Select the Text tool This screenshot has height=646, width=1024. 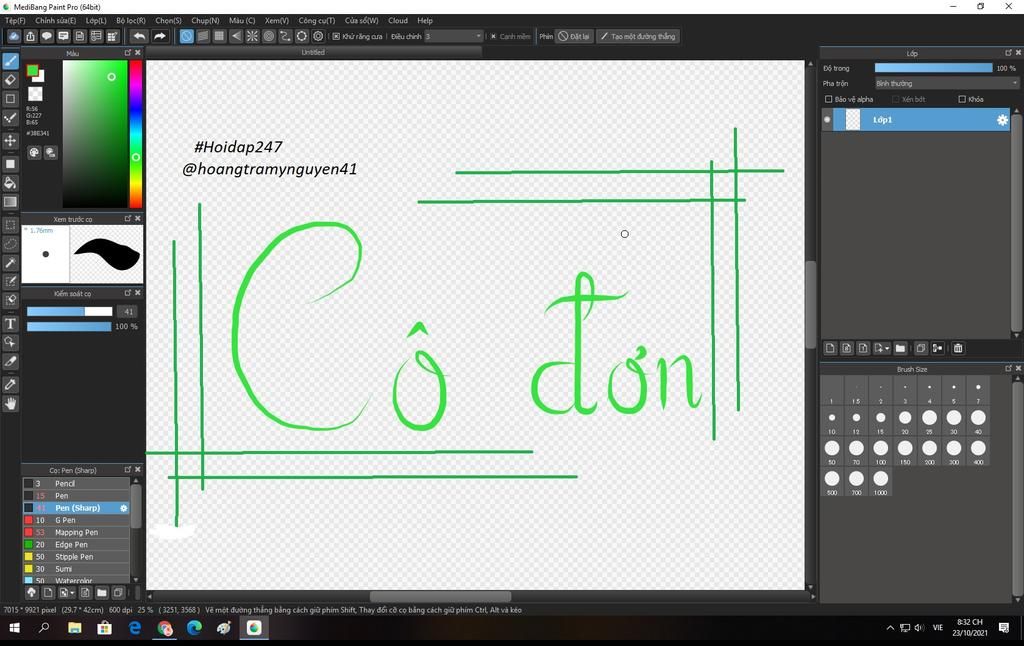(x=10, y=323)
